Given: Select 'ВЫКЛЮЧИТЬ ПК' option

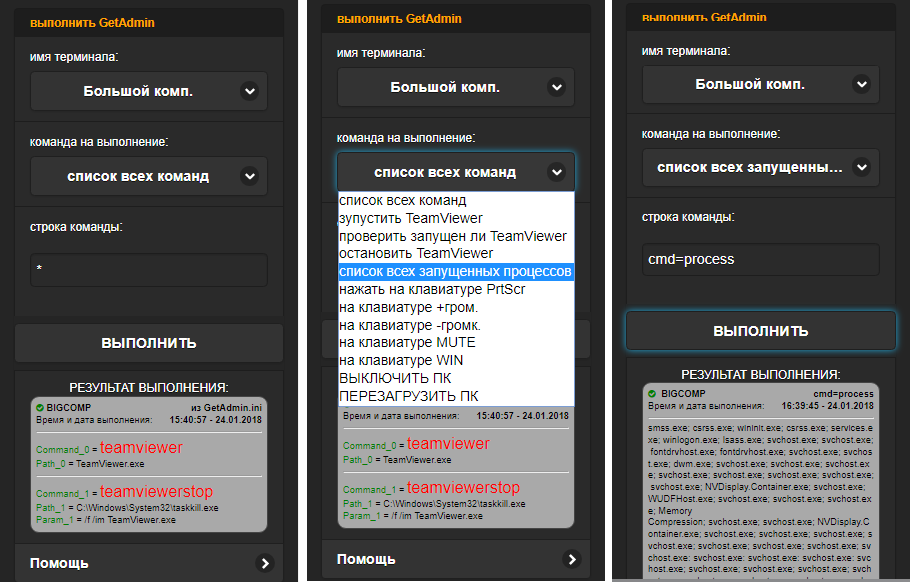Looking at the screenshot, I should pos(456,378).
